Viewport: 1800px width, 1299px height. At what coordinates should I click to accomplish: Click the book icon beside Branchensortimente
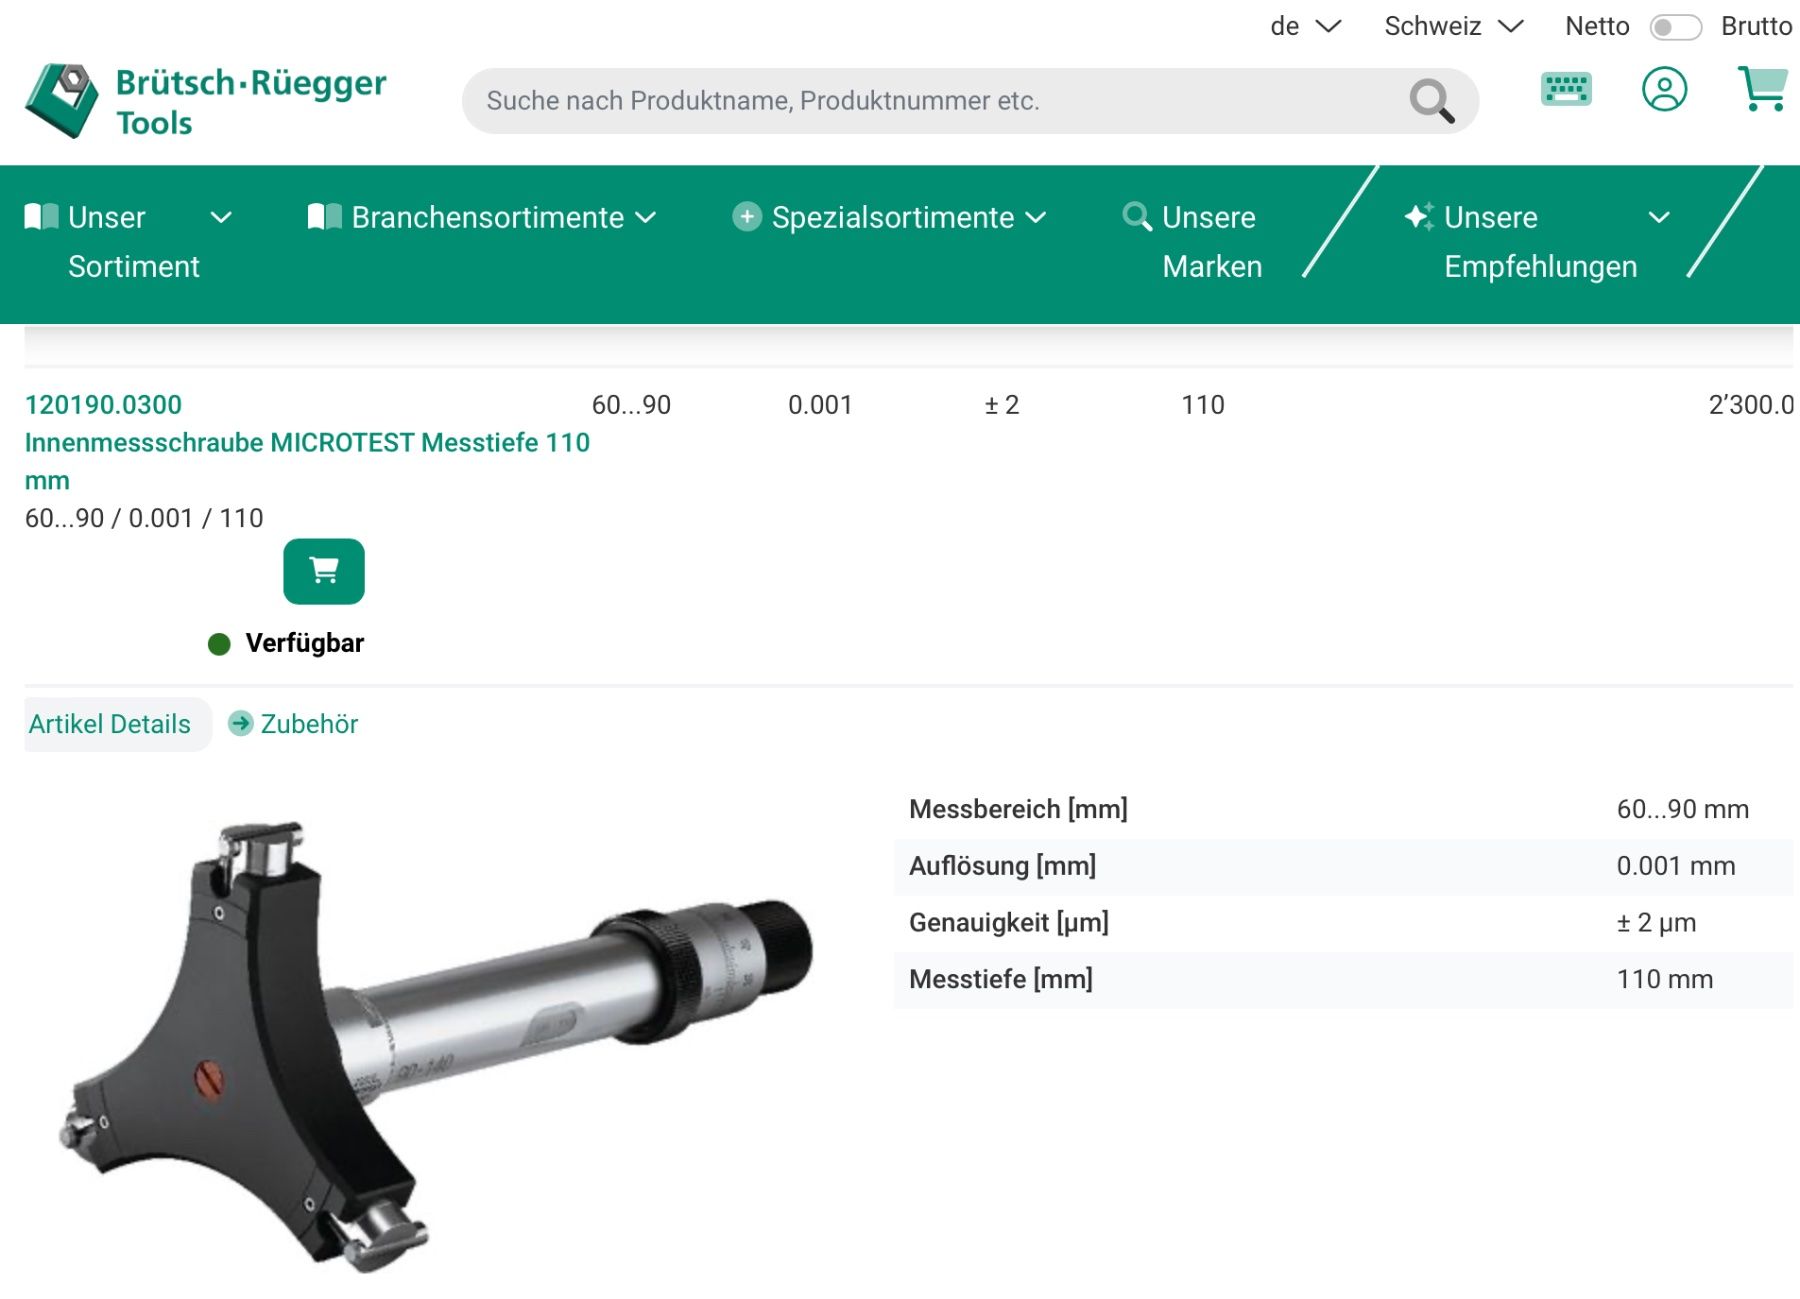[x=325, y=217]
